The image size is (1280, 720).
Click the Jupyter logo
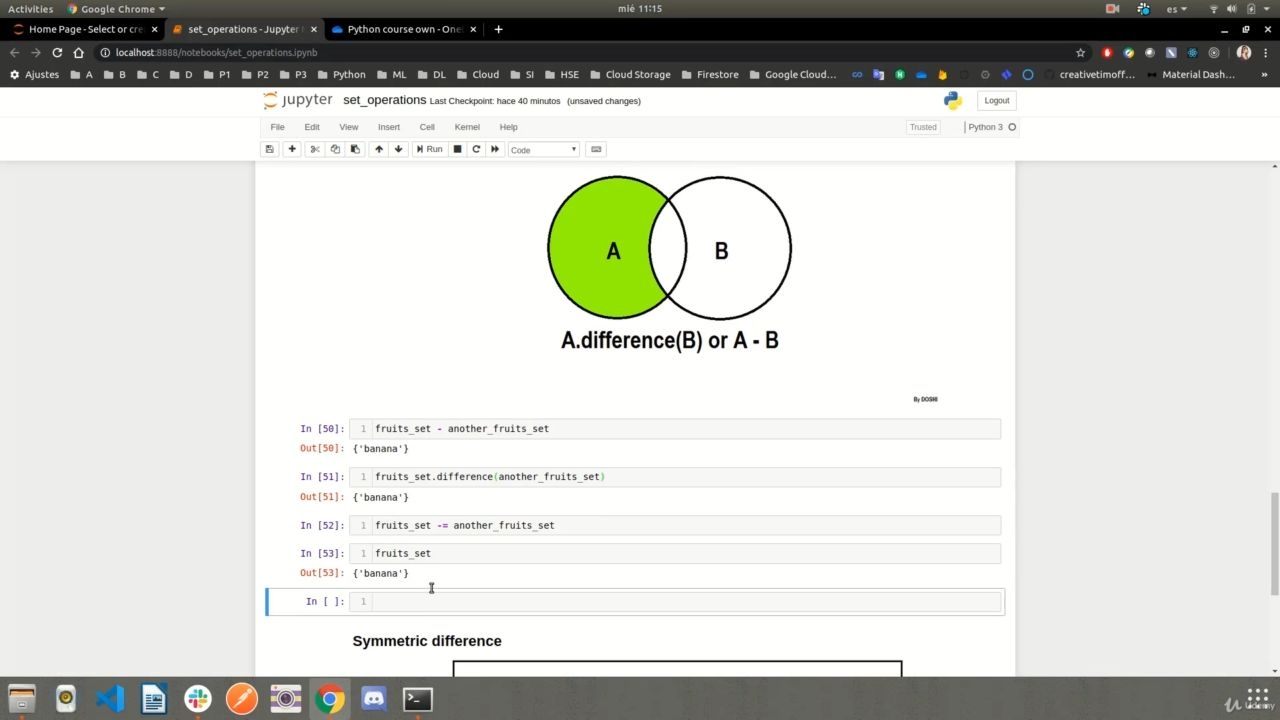298,100
